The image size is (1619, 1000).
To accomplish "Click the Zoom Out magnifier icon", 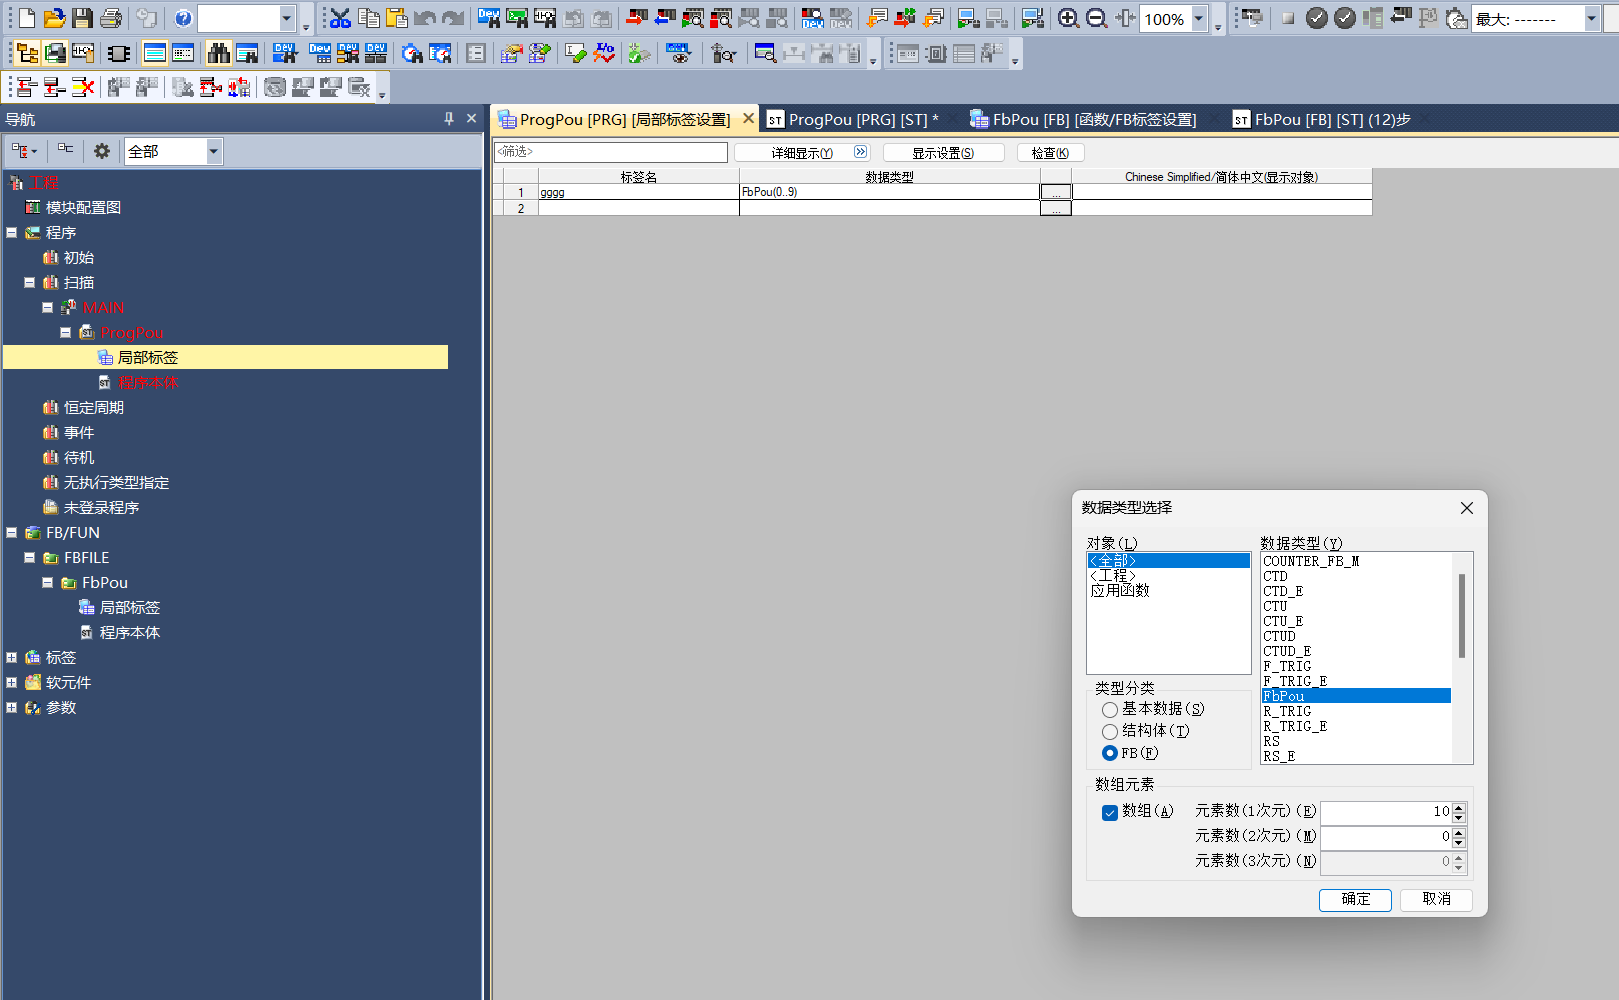I will pos(1096,18).
